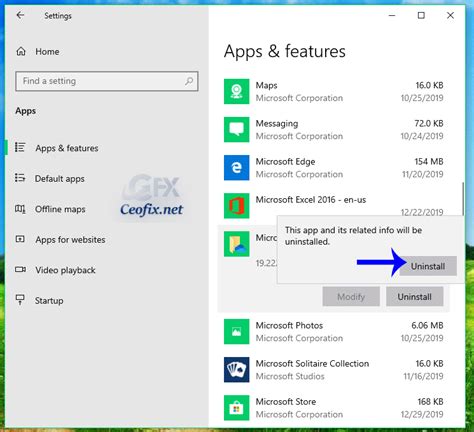
Task: Click the Uninstall button beside Modify
Action: click(415, 297)
